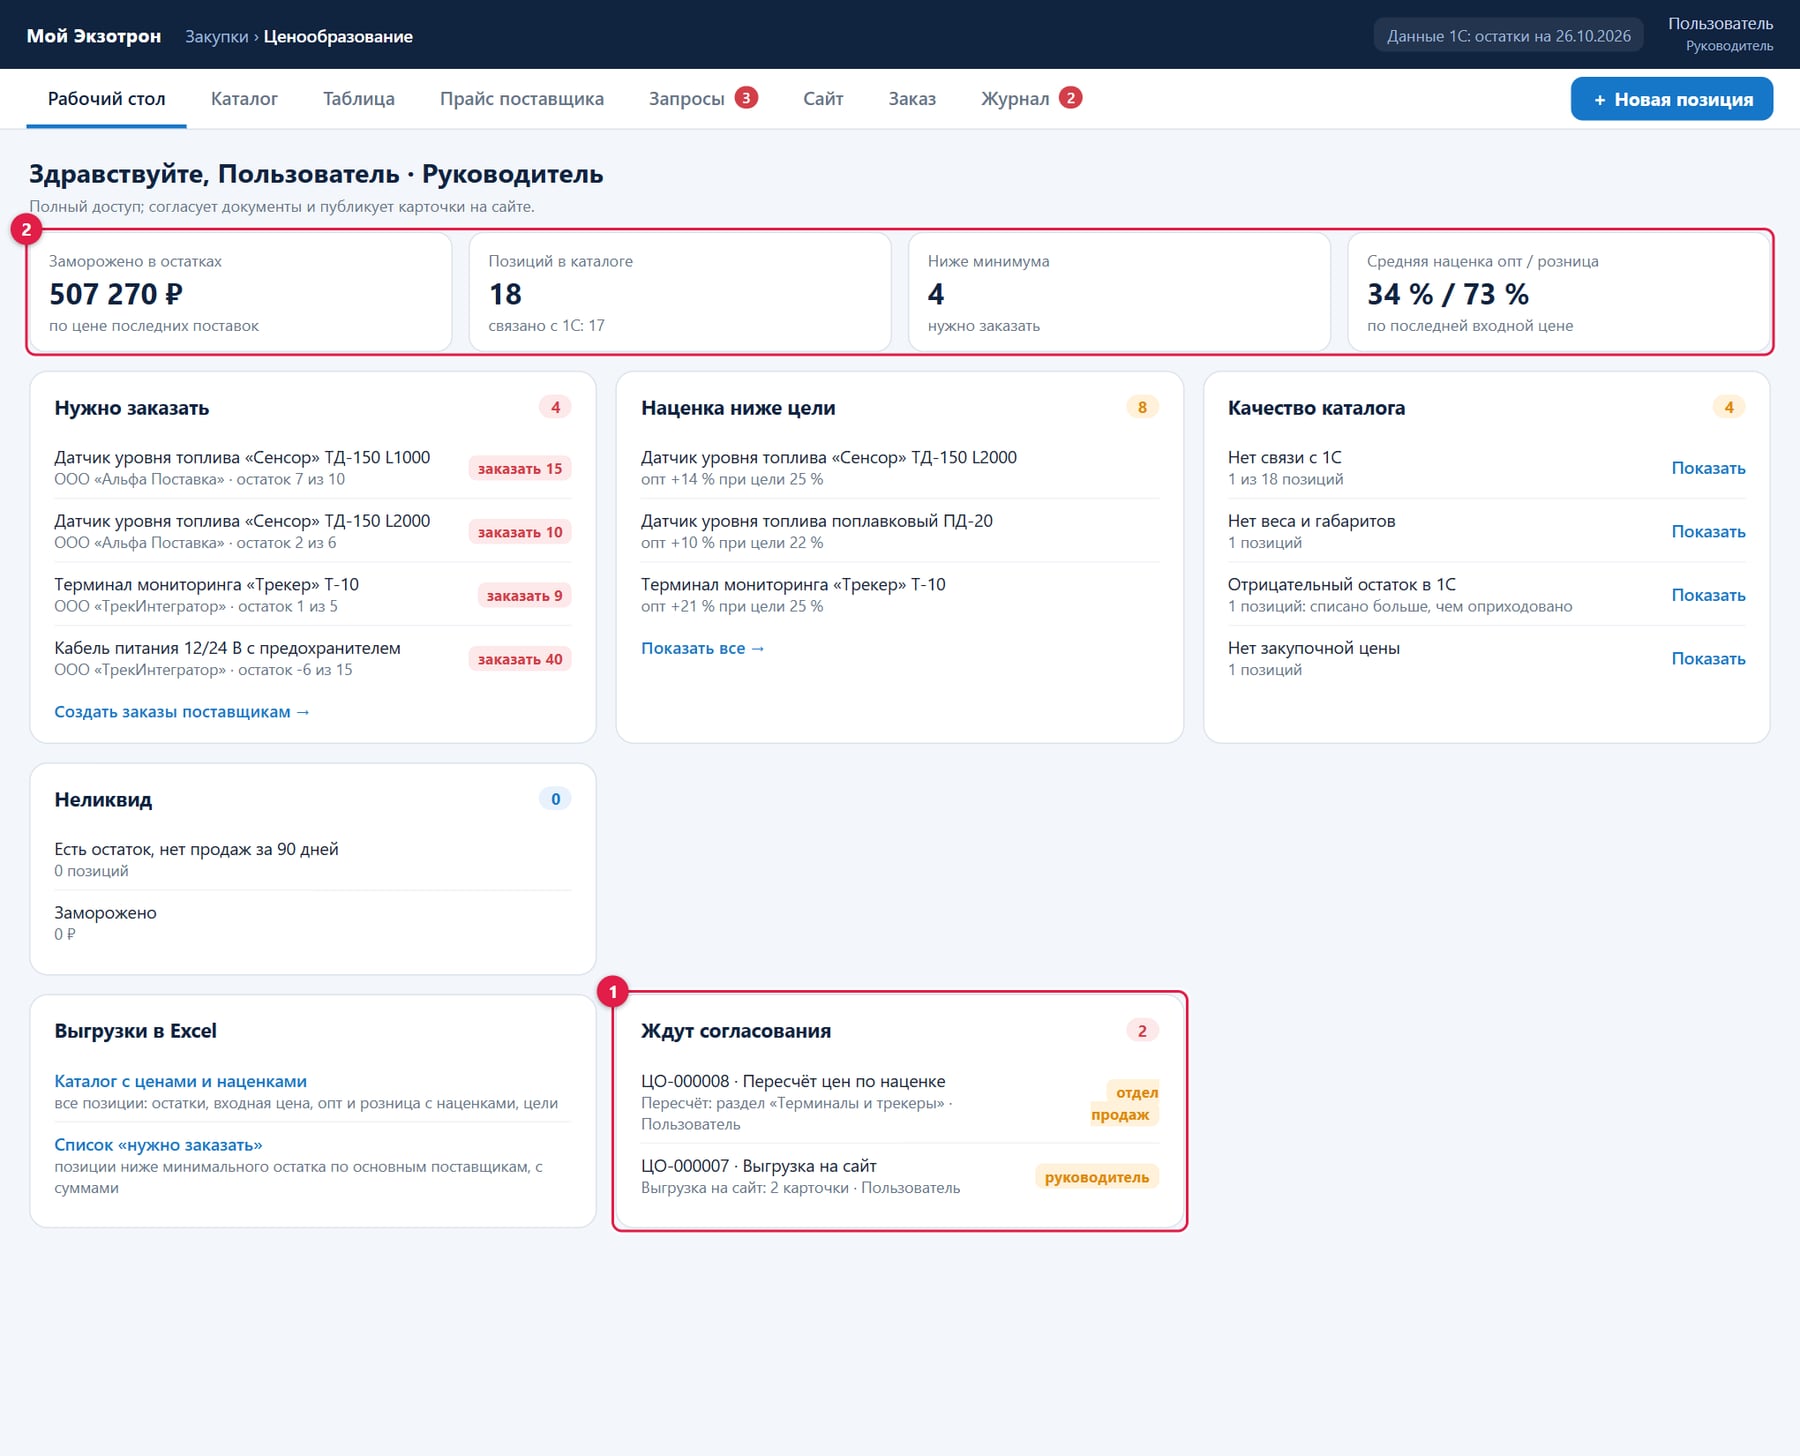This screenshot has width=1800, height=1456.
Task: Click the count badge in Качество каталога card
Action: click(x=1729, y=407)
